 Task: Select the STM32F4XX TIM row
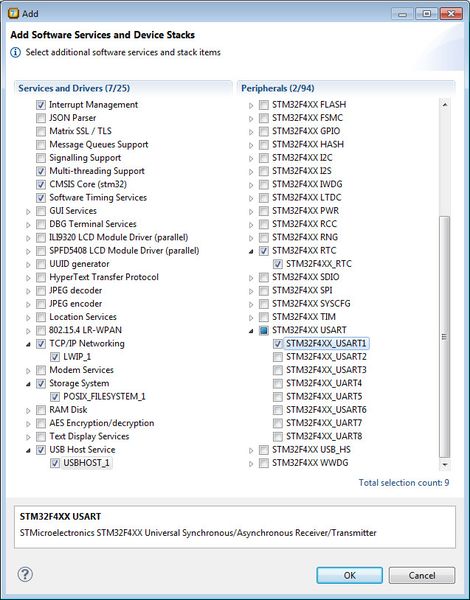pyautogui.click(x=304, y=317)
